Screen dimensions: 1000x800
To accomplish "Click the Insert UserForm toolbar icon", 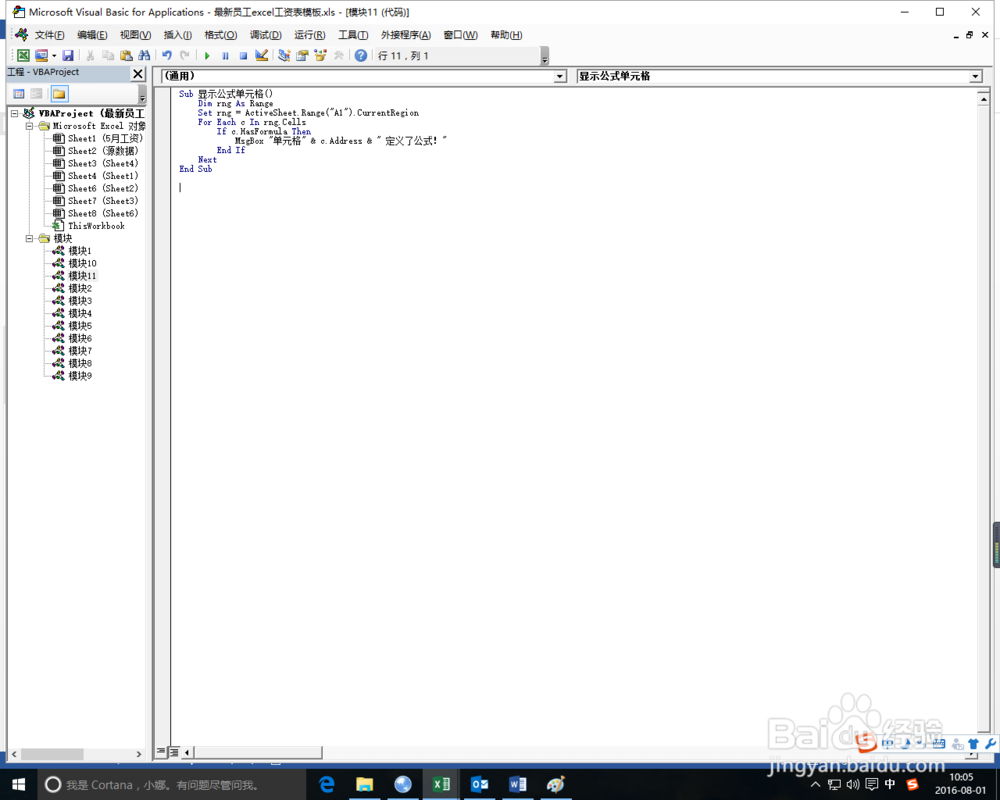I will (41, 56).
